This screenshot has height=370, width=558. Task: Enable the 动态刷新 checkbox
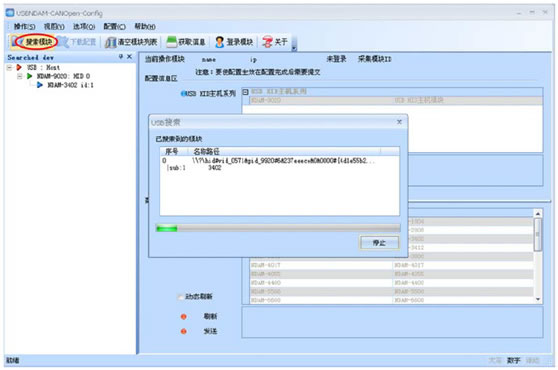[180, 297]
